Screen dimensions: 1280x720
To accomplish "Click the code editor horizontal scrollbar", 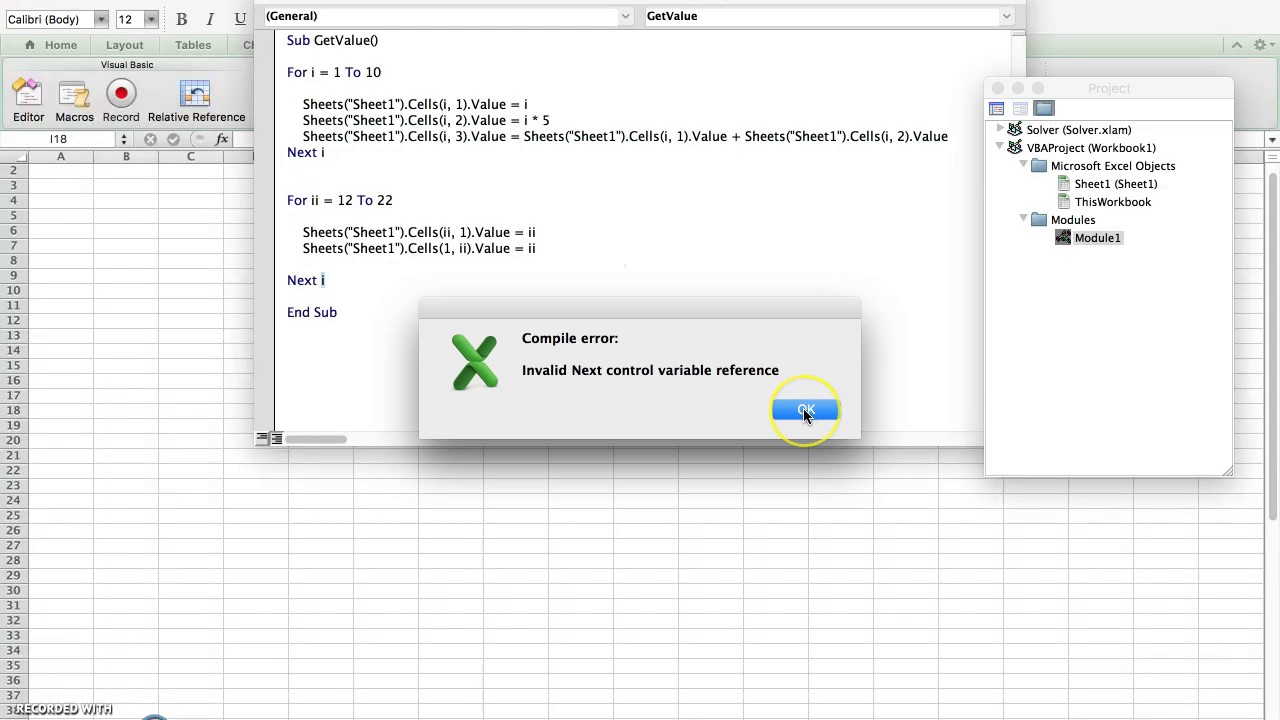I will pos(316,439).
